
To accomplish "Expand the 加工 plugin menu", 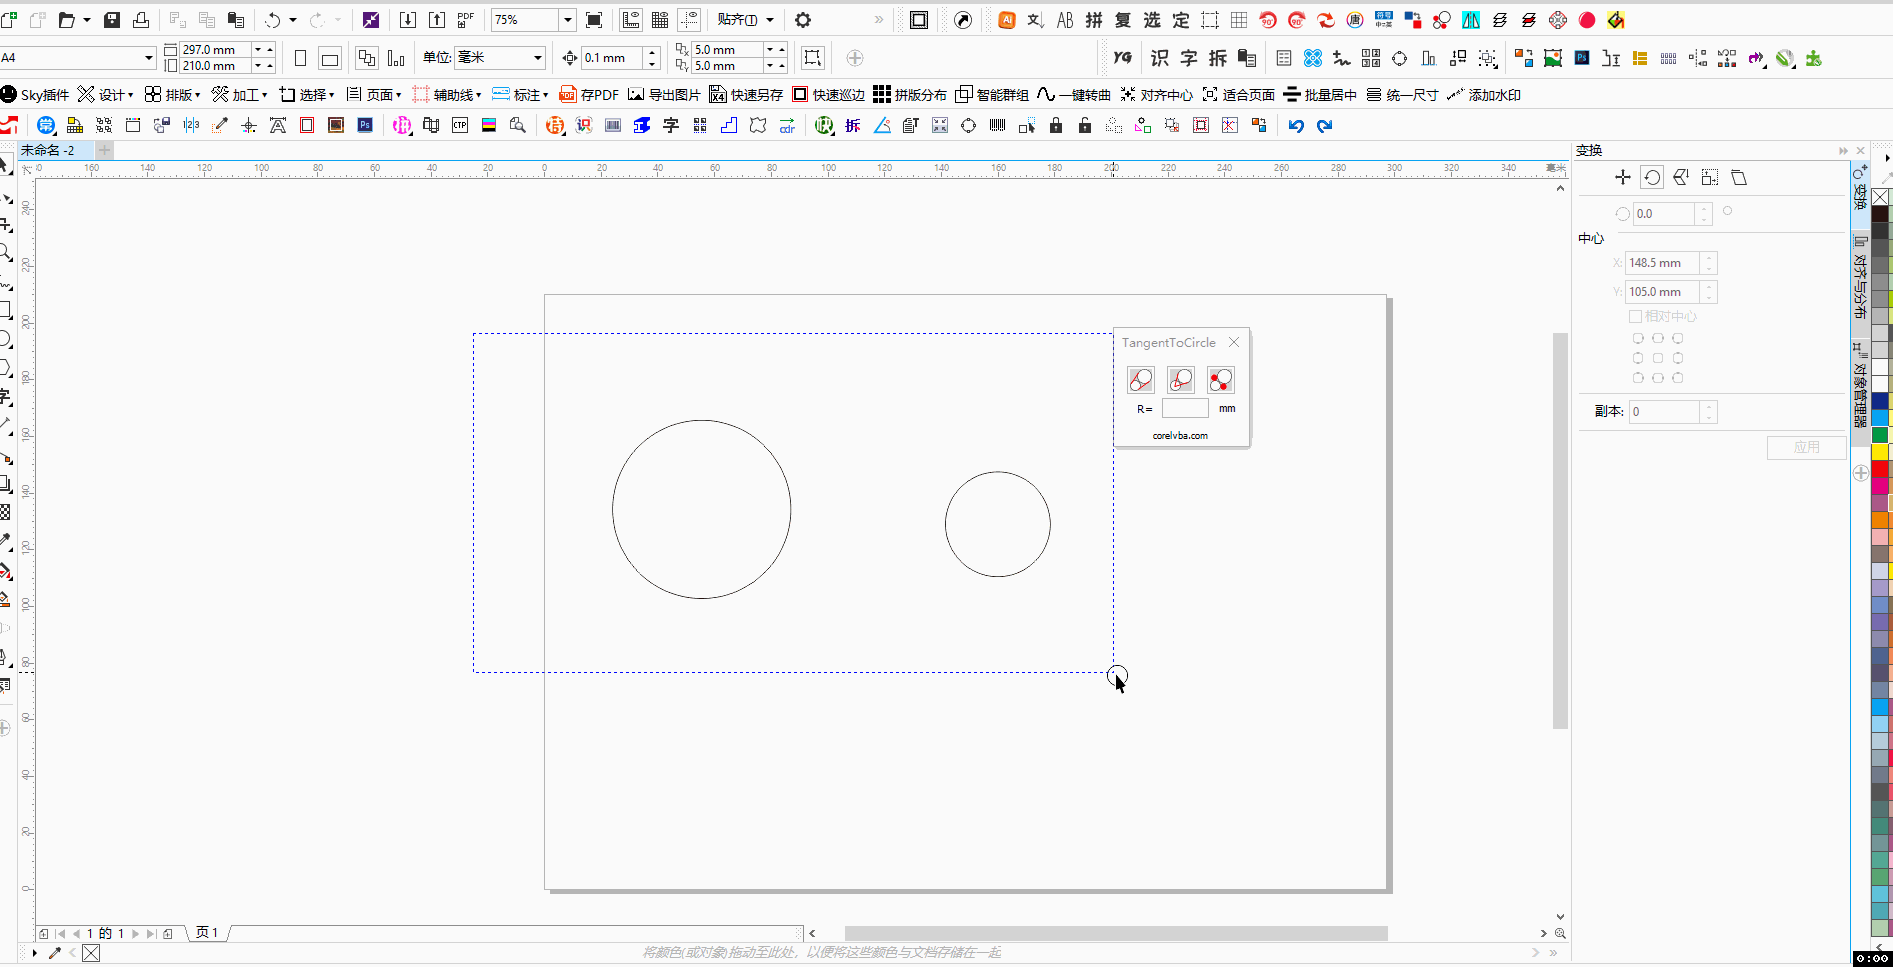I will [240, 95].
